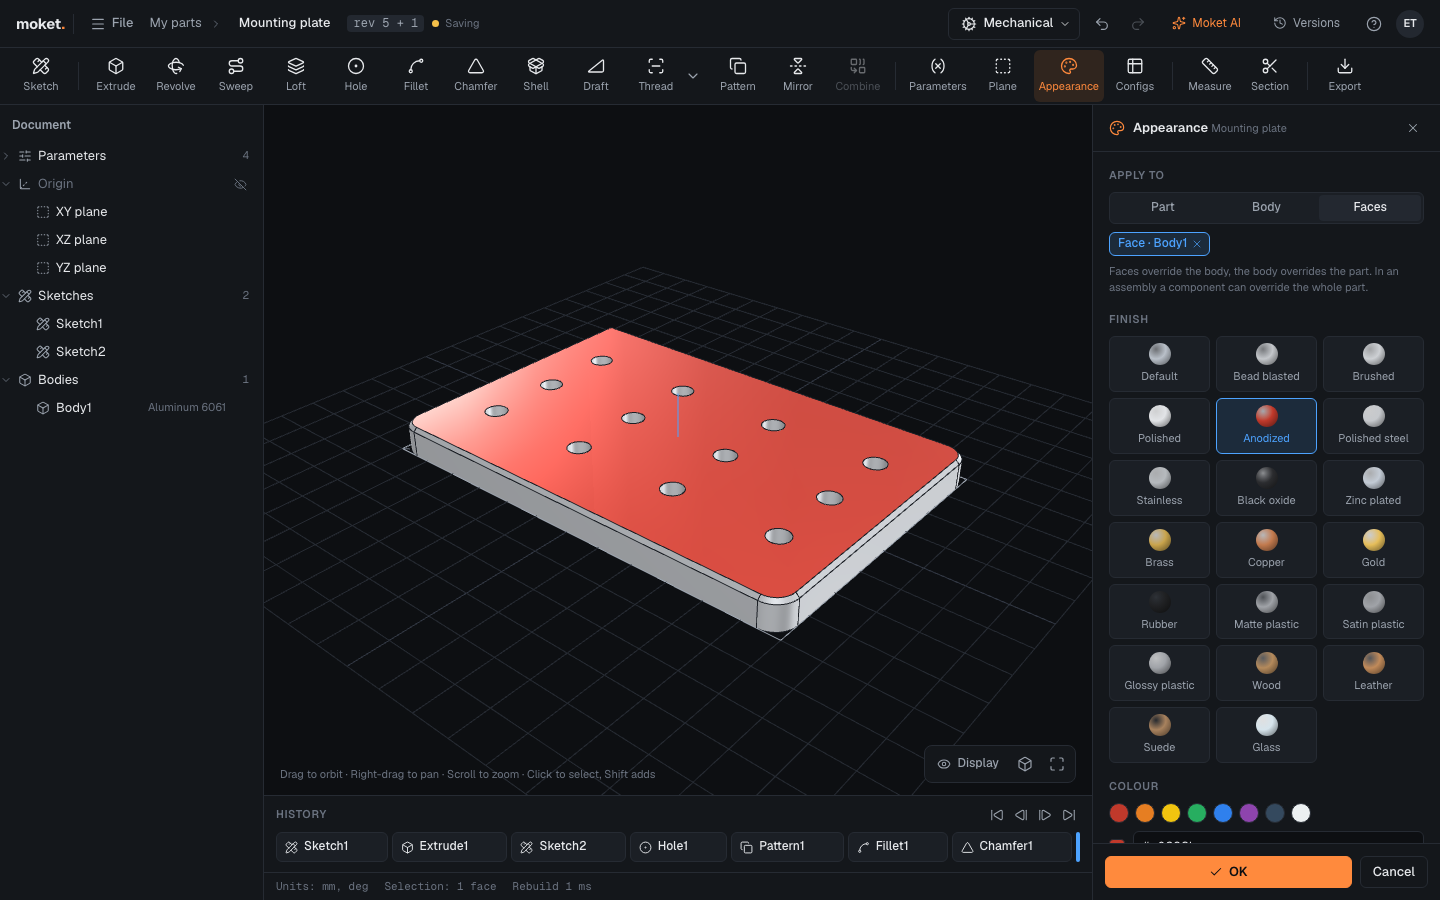Open the Fillet tool
1440x900 pixels.
point(416,75)
